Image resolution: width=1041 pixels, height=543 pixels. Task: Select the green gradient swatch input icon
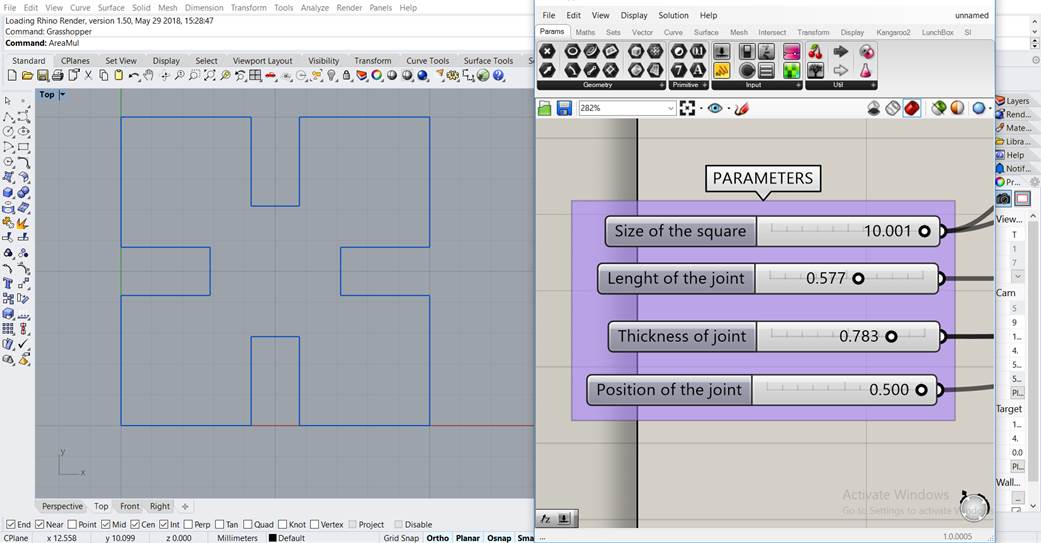(x=791, y=70)
